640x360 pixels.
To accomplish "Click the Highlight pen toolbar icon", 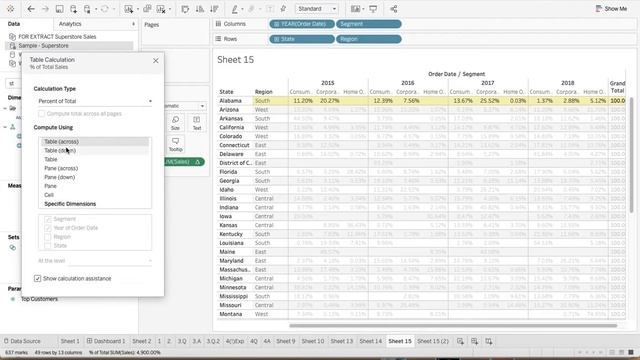I will [235, 9].
